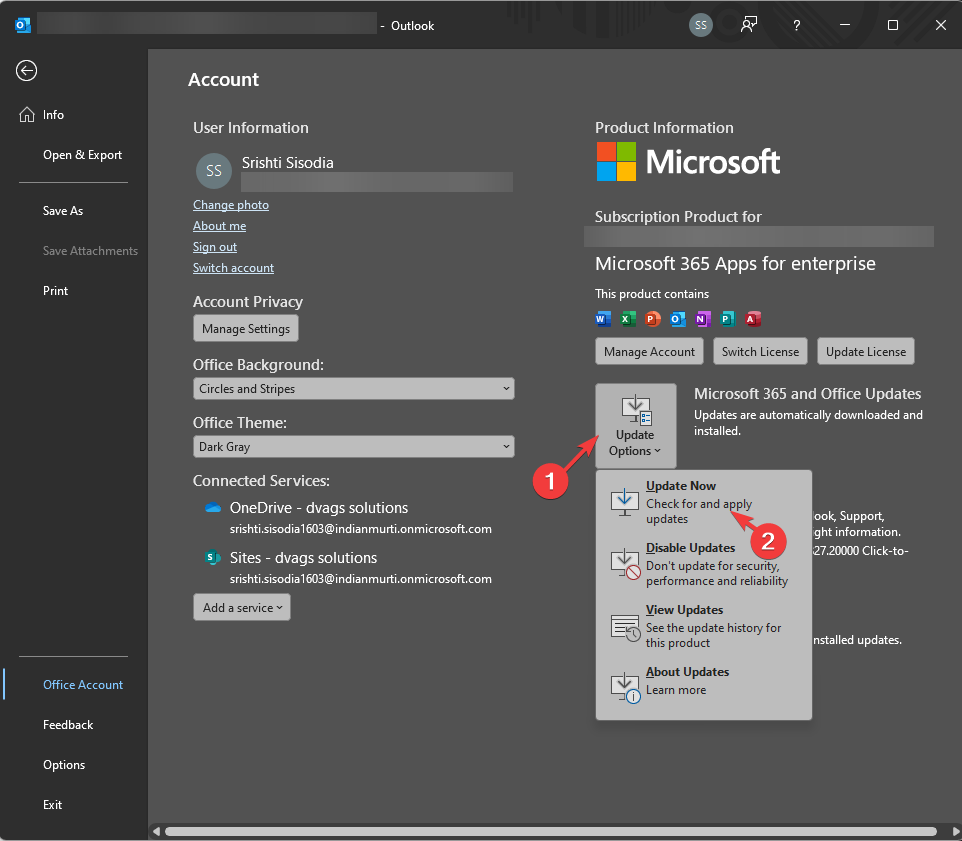Image resolution: width=962 pixels, height=841 pixels.
Task: Click the SS account avatar in title bar
Action: tap(701, 25)
